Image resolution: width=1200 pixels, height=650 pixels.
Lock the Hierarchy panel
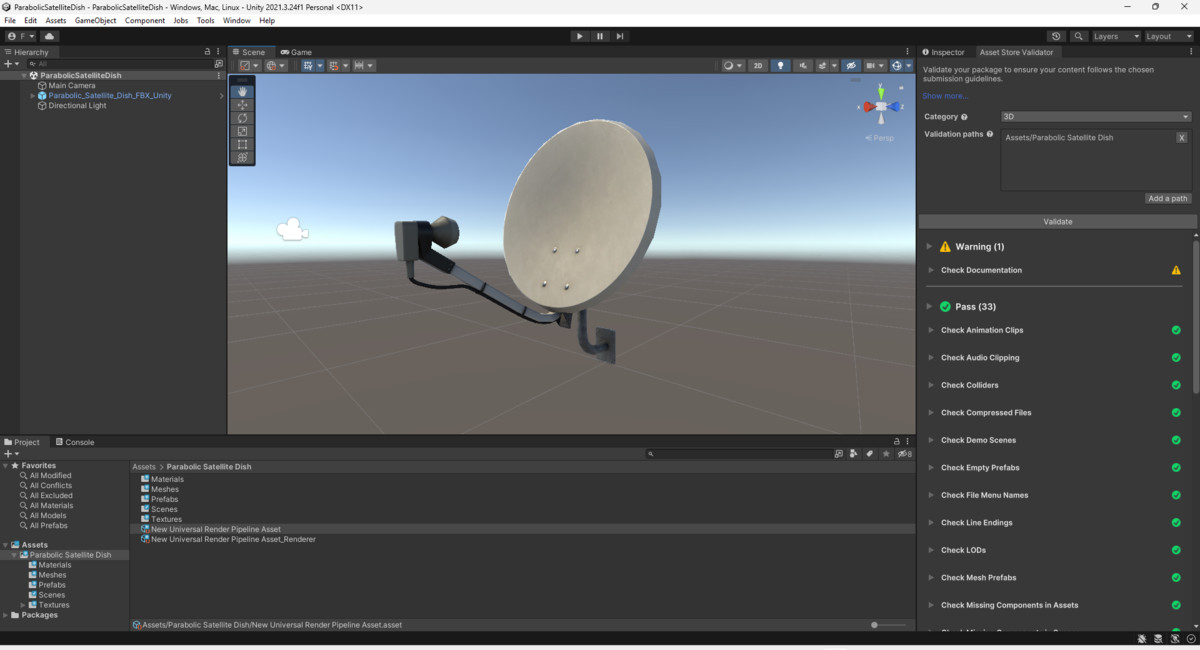208,52
